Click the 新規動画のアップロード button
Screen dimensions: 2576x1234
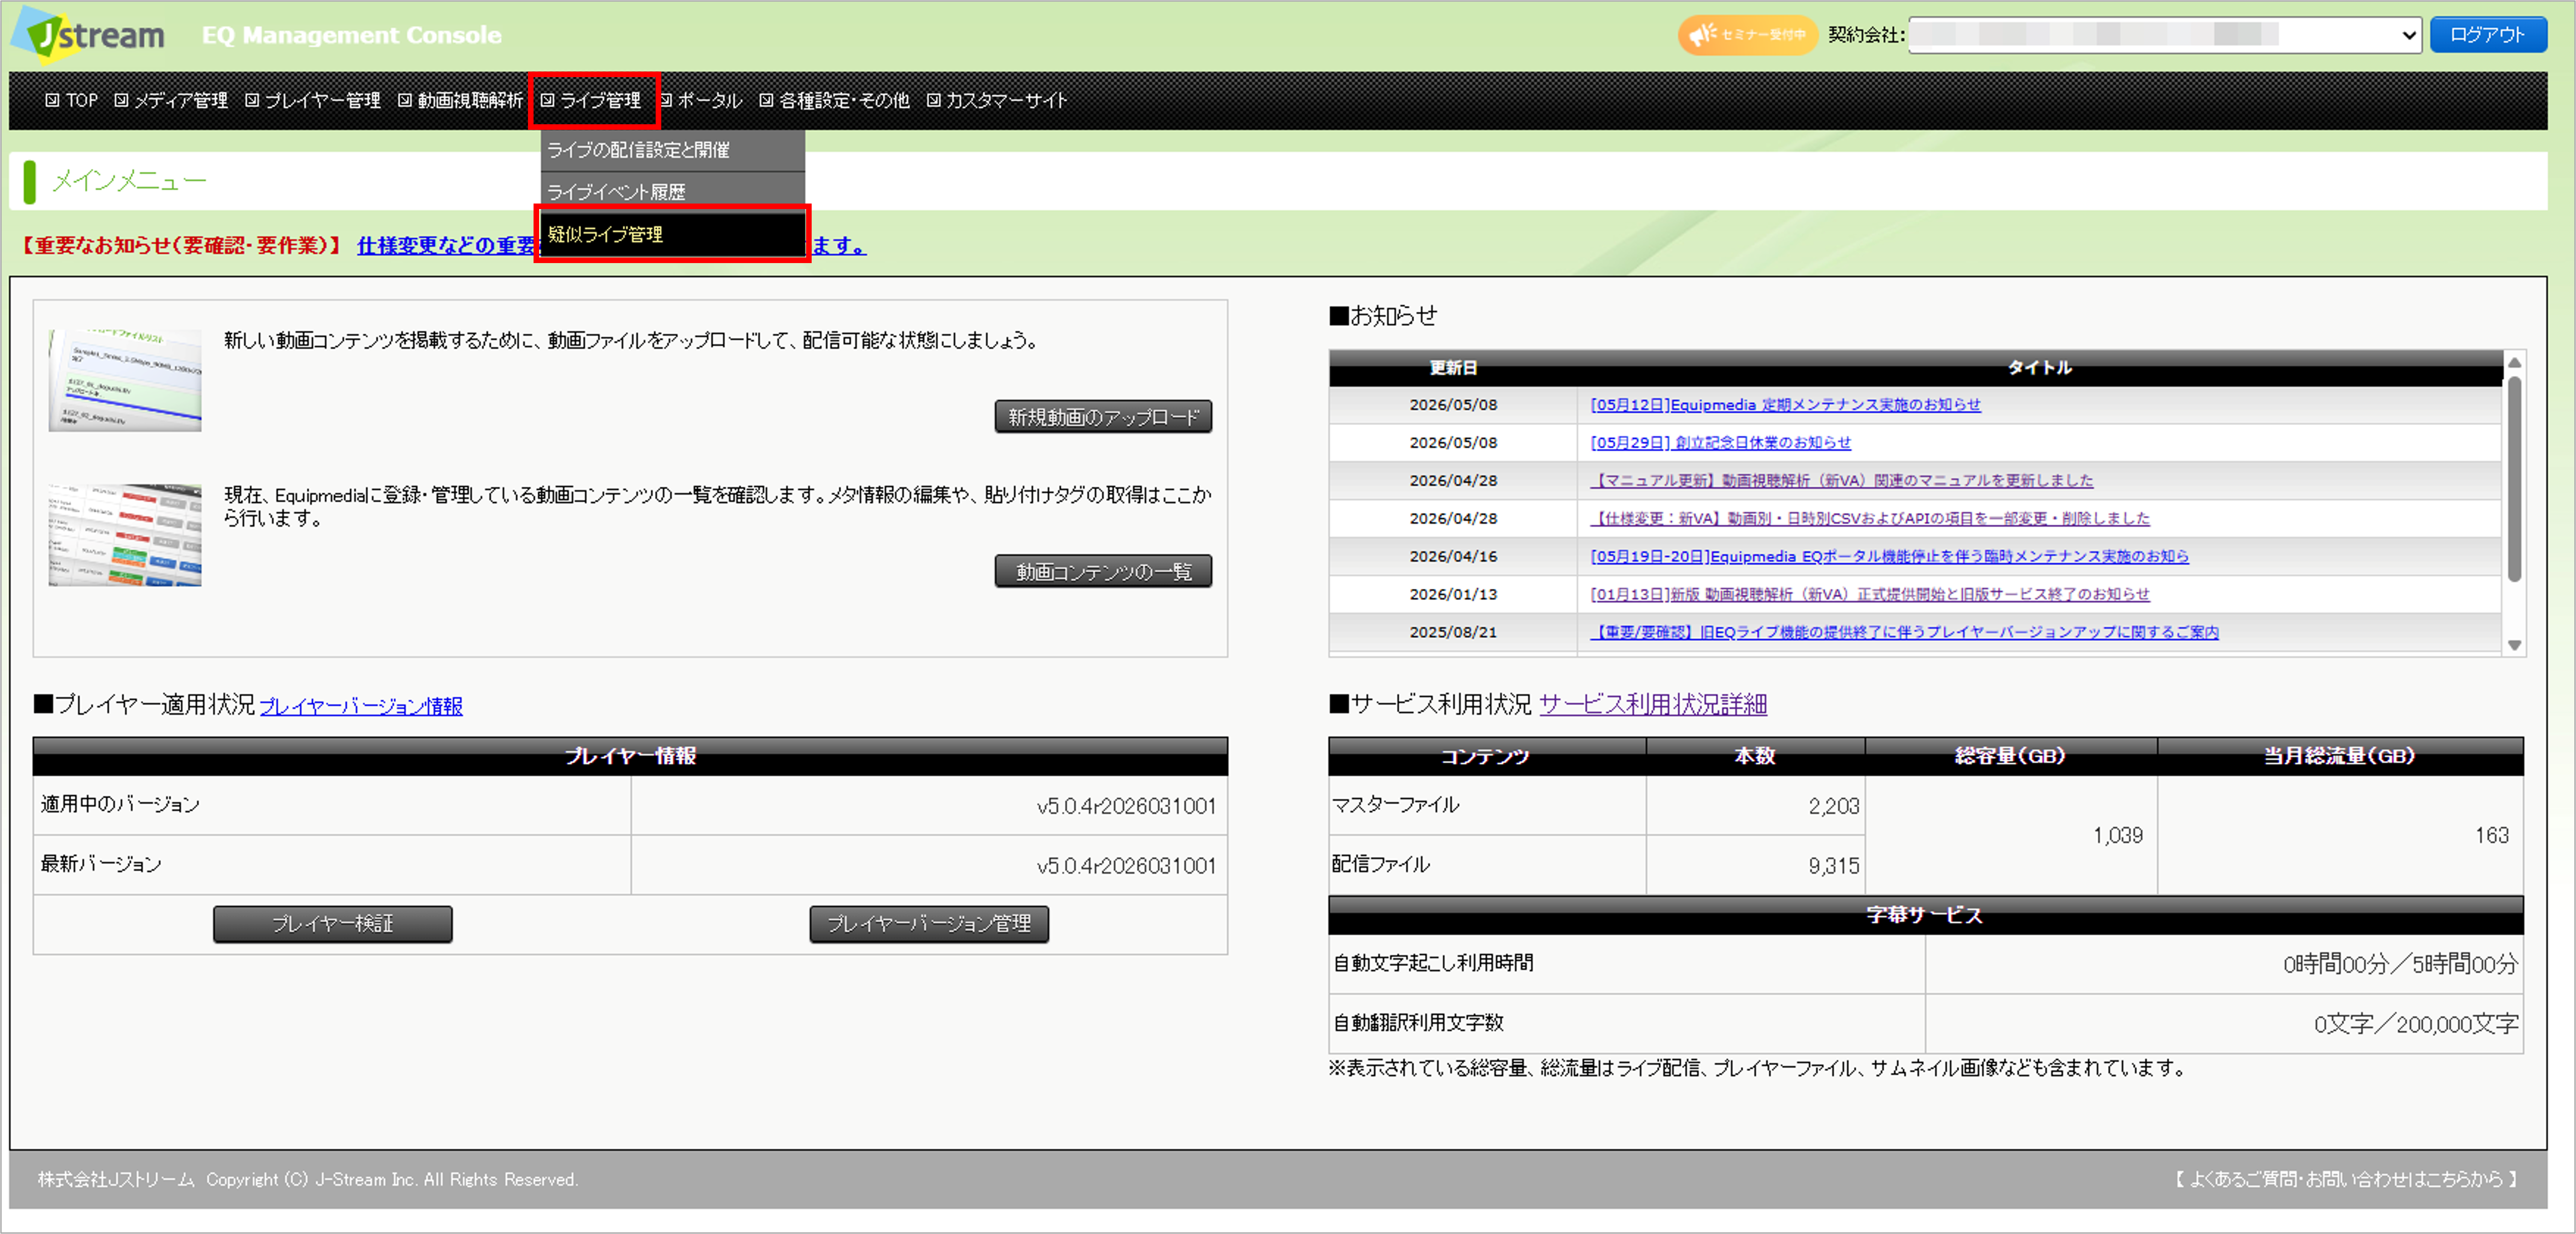pyautogui.click(x=1103, y=417)
